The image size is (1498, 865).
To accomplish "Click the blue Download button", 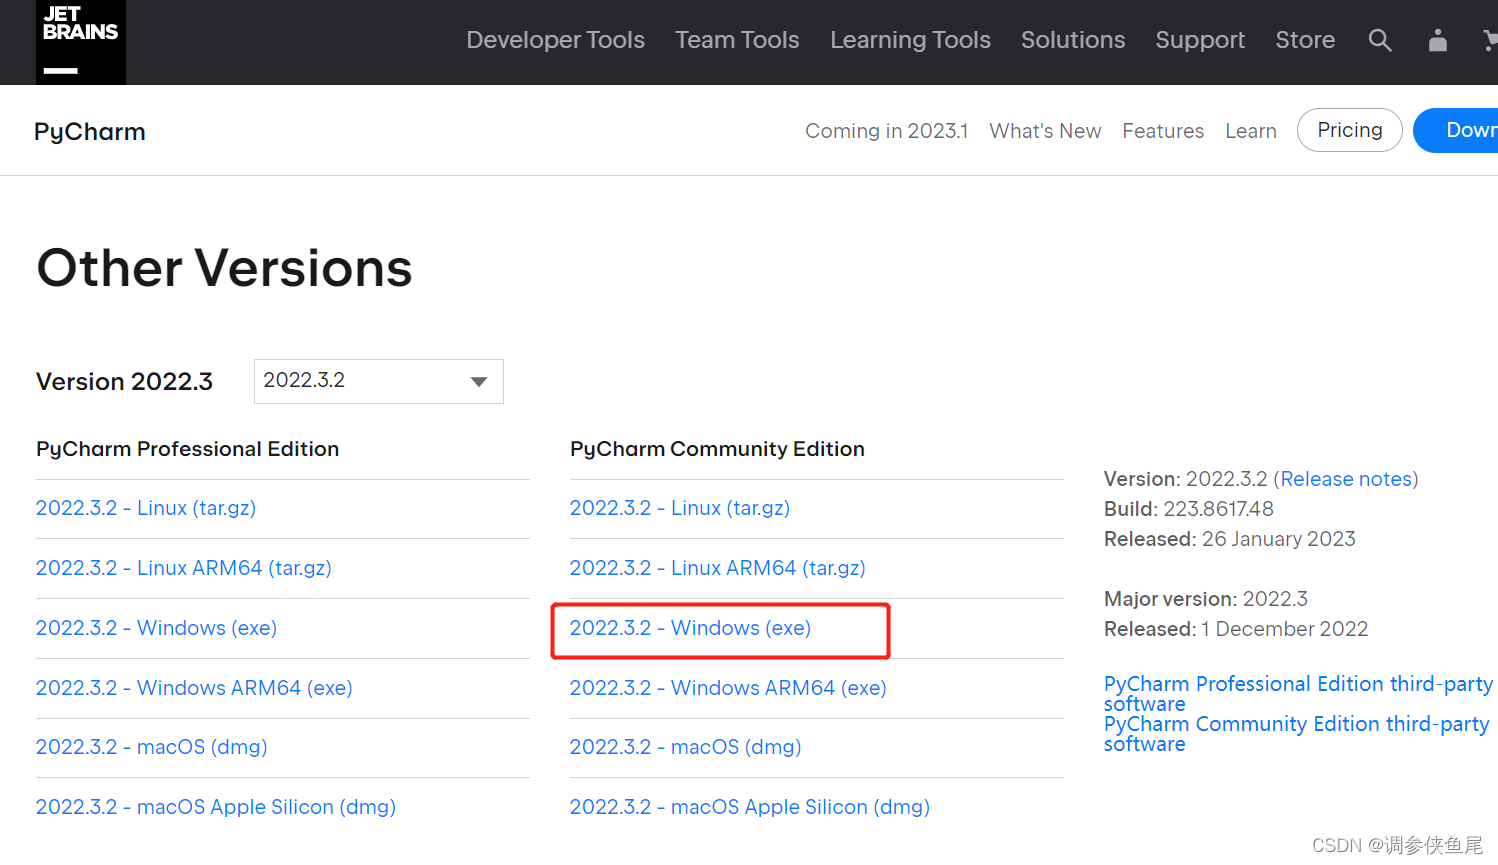I will [x=1465, y=130].
